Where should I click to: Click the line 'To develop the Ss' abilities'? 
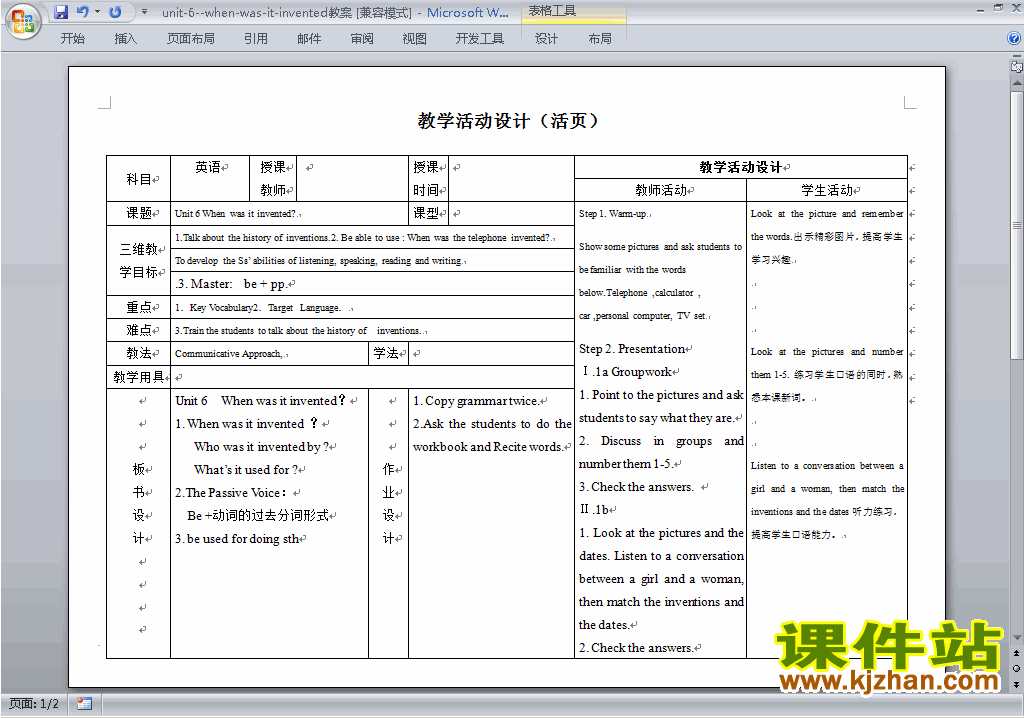pyautogui.click(x=320, y=261)
